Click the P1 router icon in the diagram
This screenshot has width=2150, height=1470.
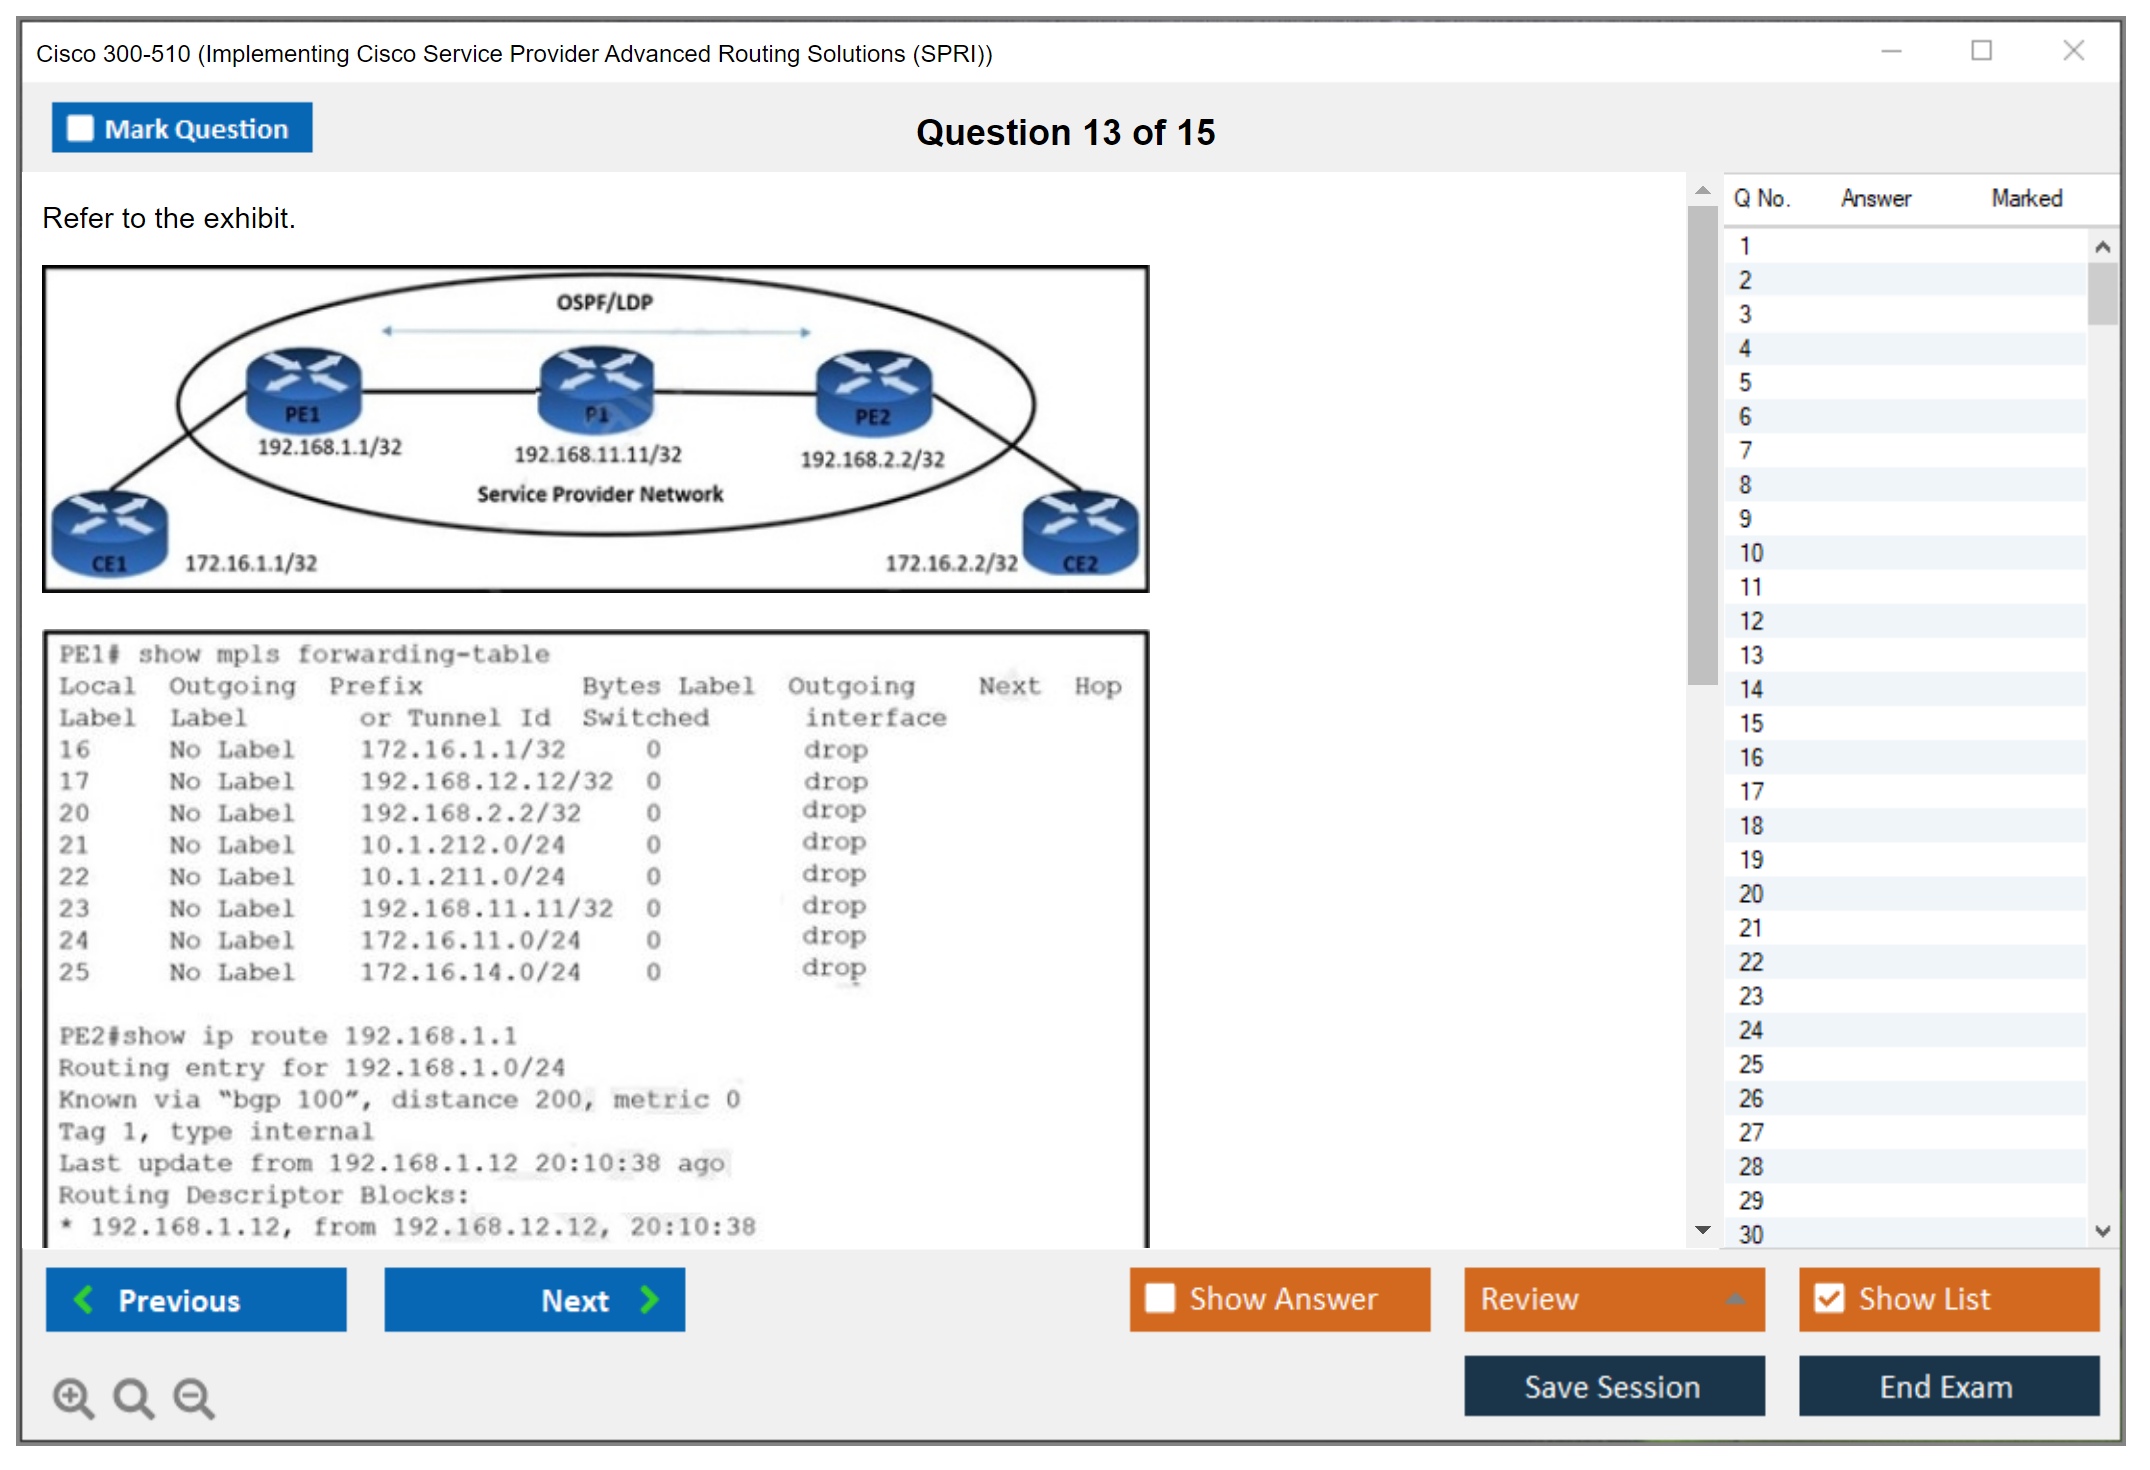596,390
